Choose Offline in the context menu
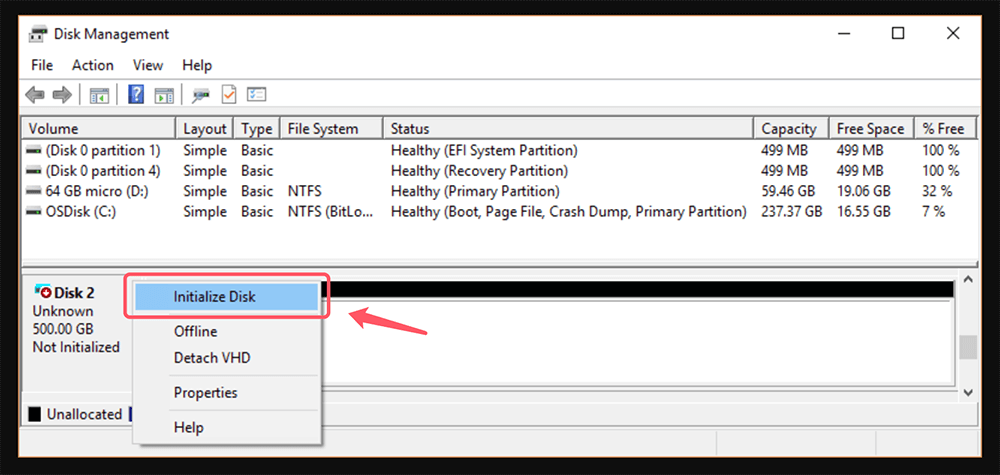The image size is (1000, 475). [x=195, y=332]
